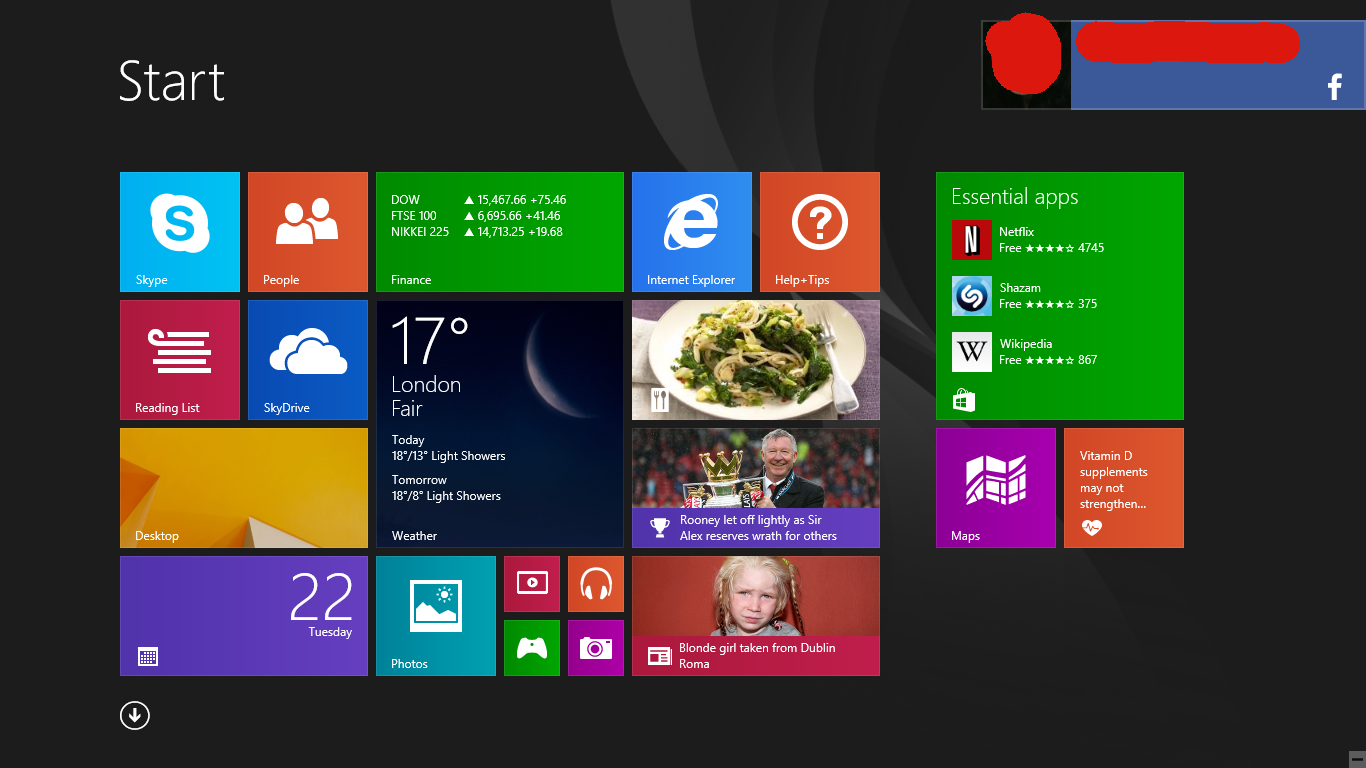1366x768 pixels.
Task: Click Today's forecast in Weather tile
Action: [x=448, y=448]
